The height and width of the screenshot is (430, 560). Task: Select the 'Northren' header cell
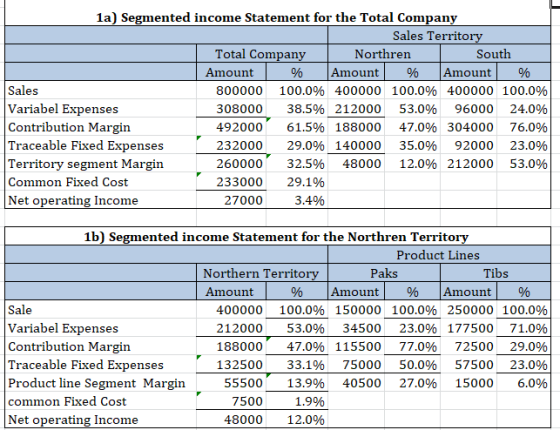(384, 54)
